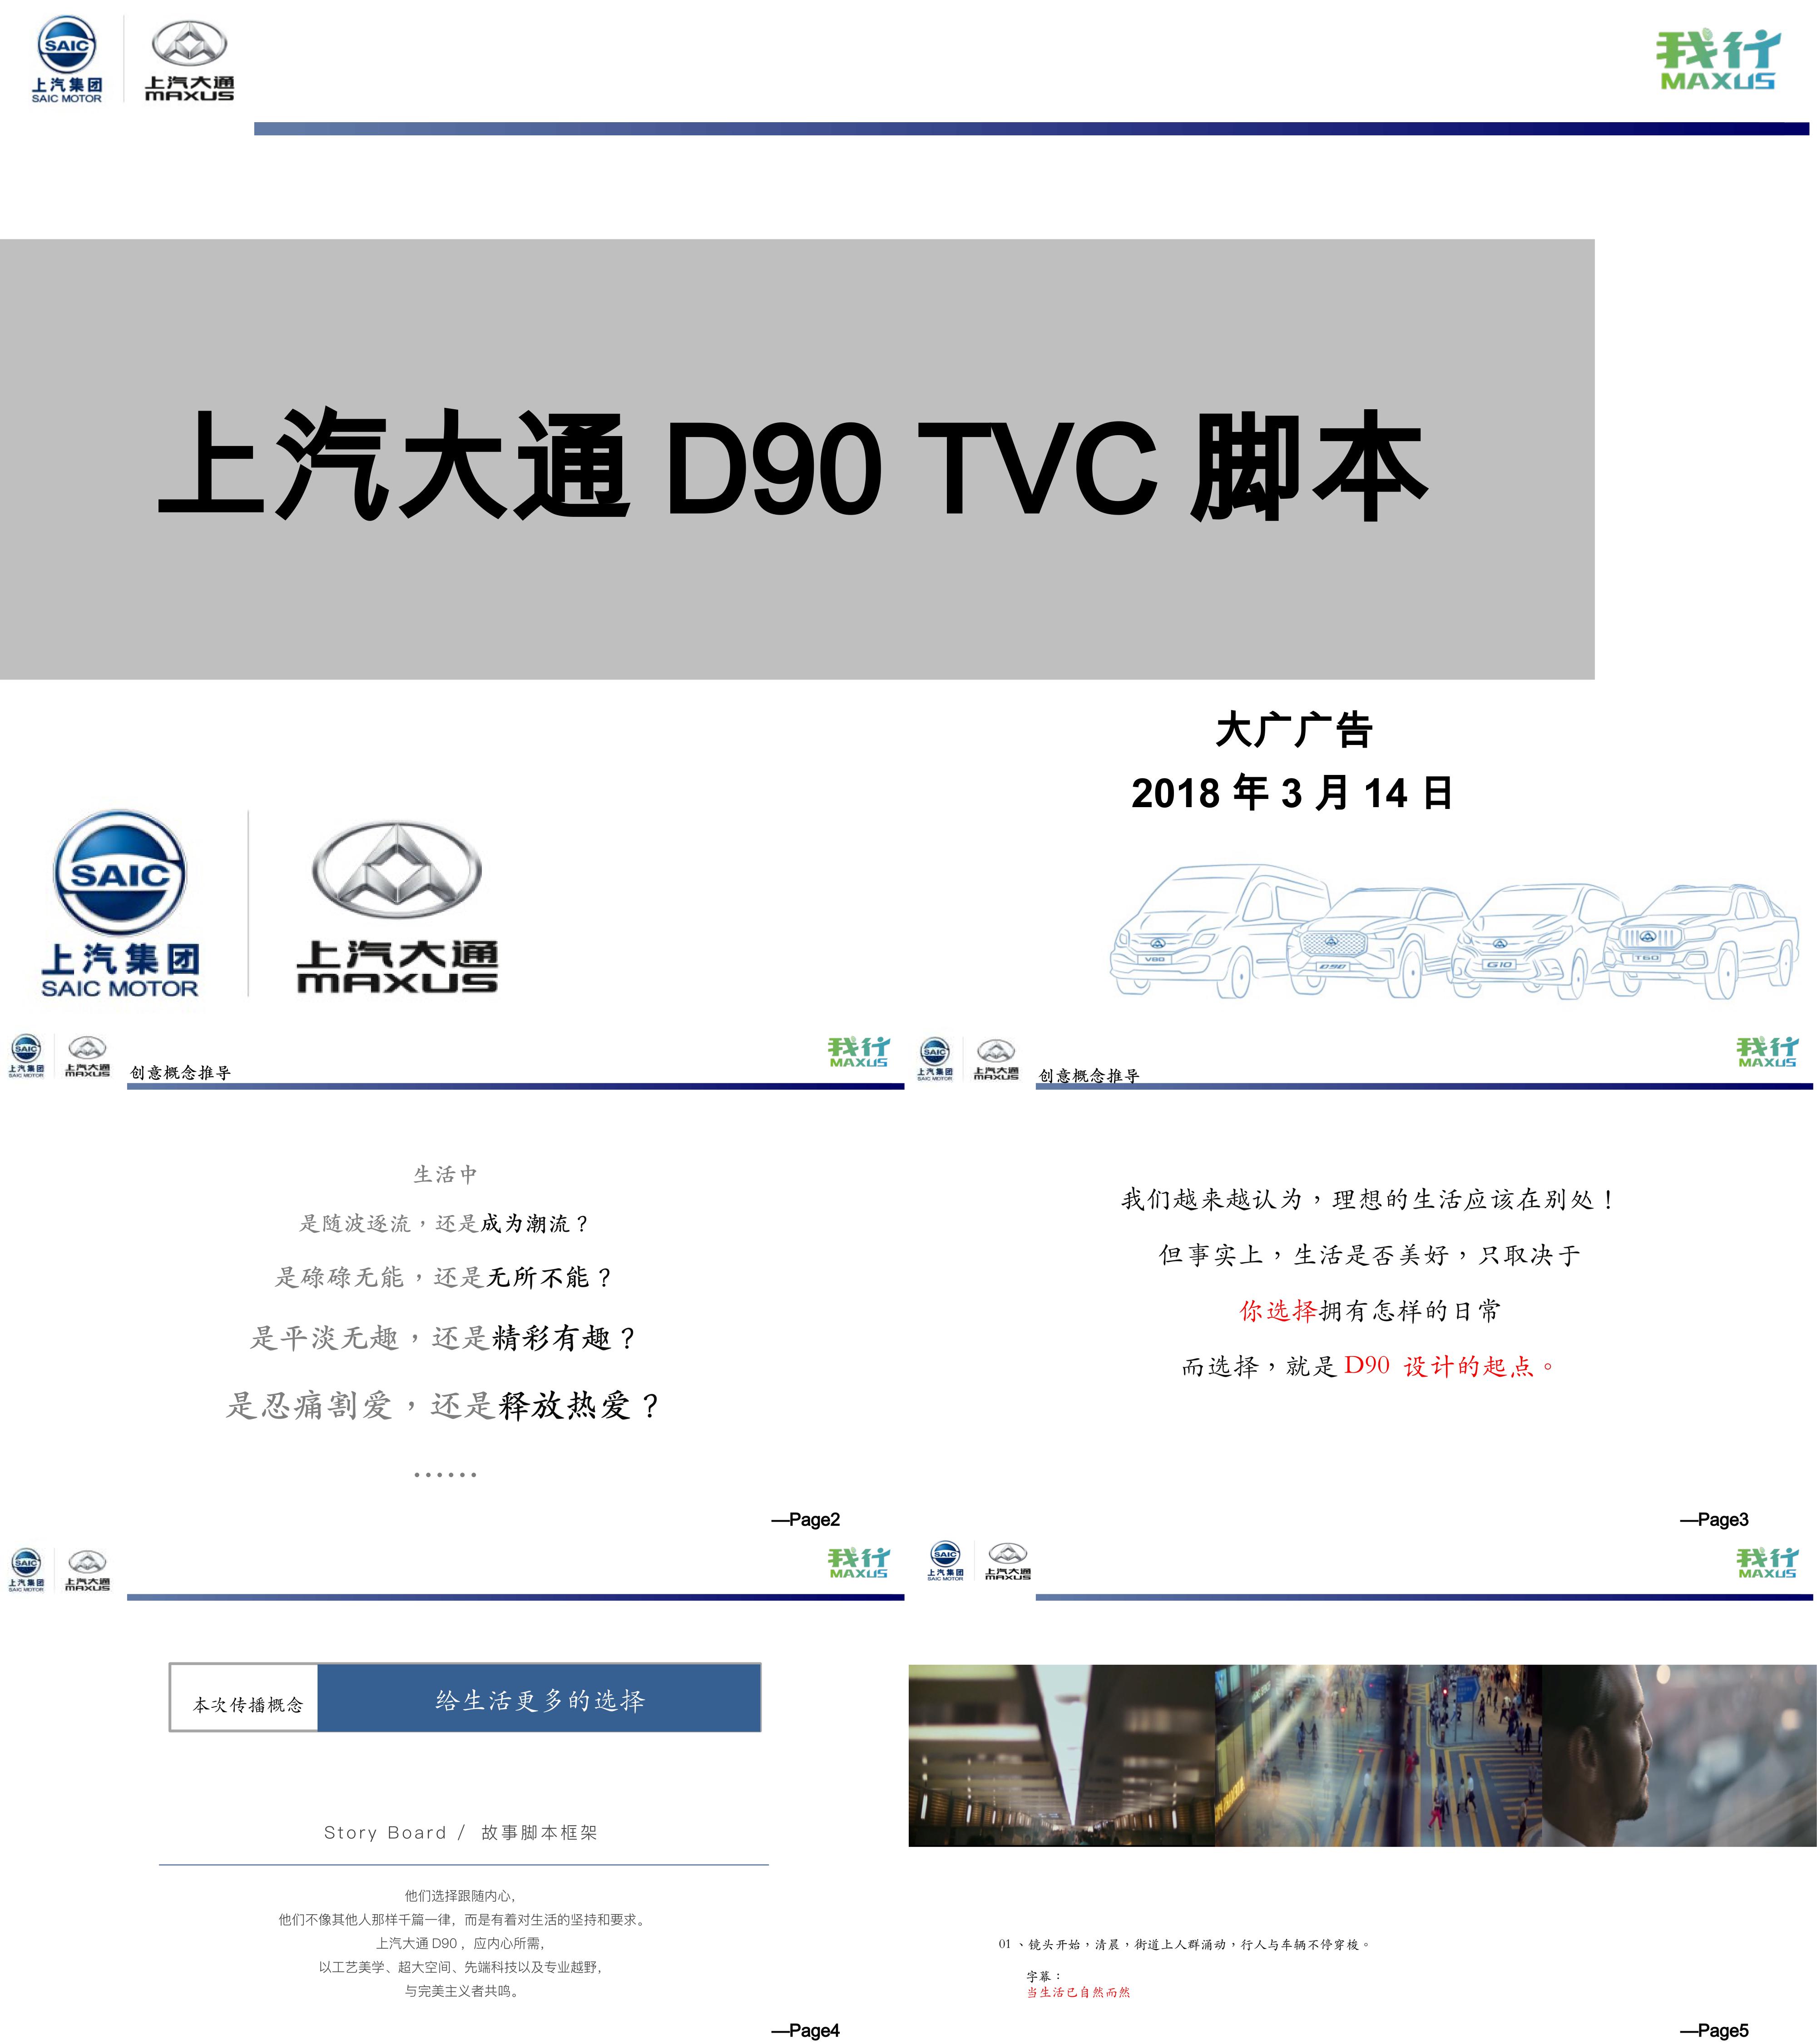The width and height of the screenshot is (1817, 2044).
Task: Click the date 2018 年 3 月 14 日
Action: [x=1292, y=793]
